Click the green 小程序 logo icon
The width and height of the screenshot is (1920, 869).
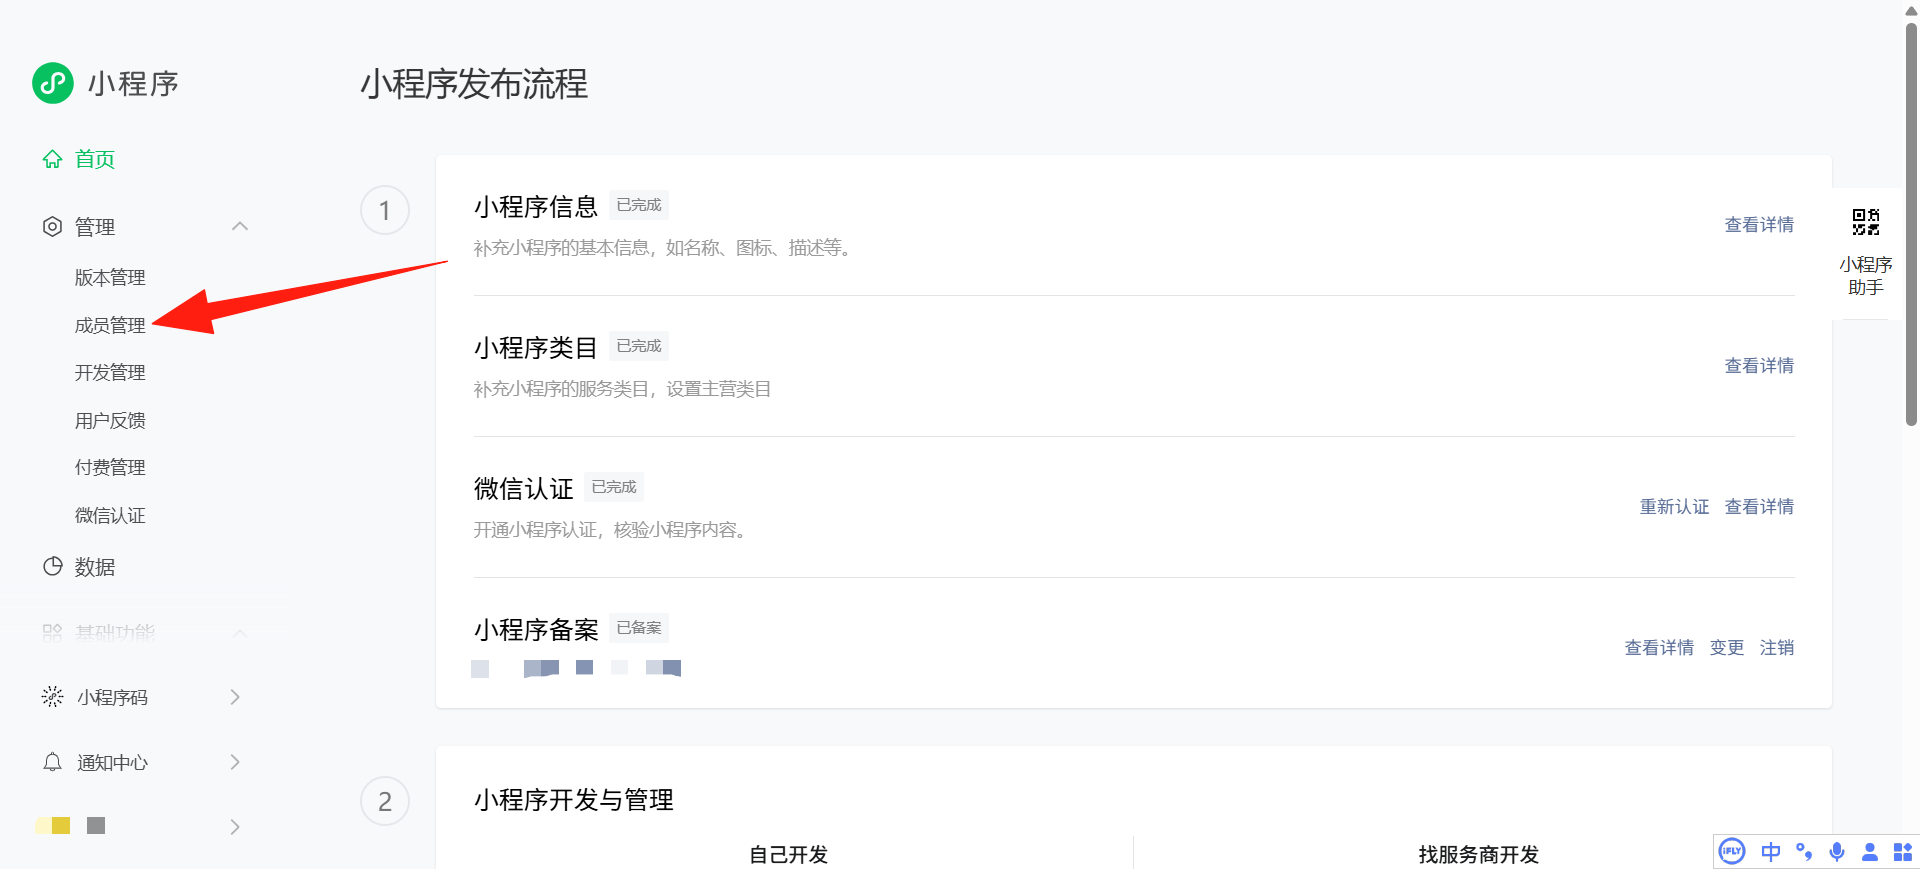pos(53,83)
